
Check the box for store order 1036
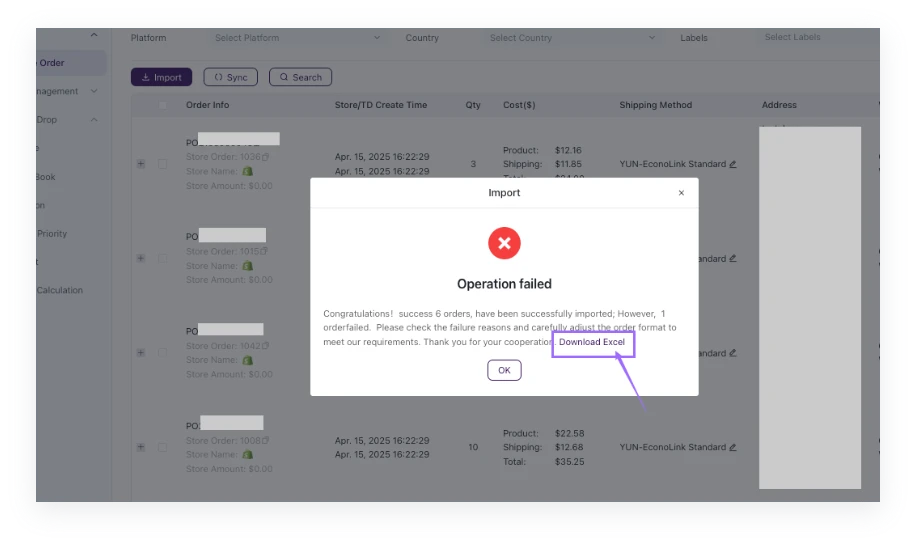click(162, 164)
